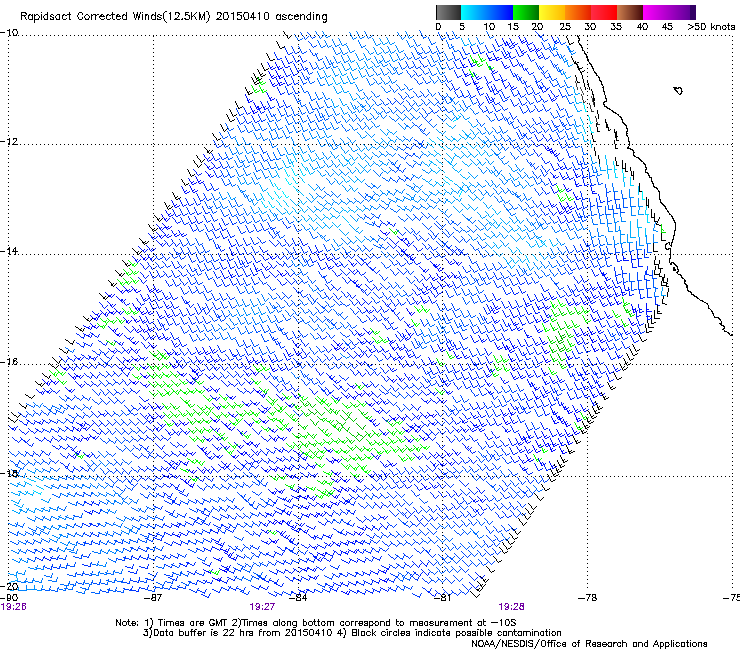Pick the brown 35-40 knots legend segment

click(x=630, y=12)
